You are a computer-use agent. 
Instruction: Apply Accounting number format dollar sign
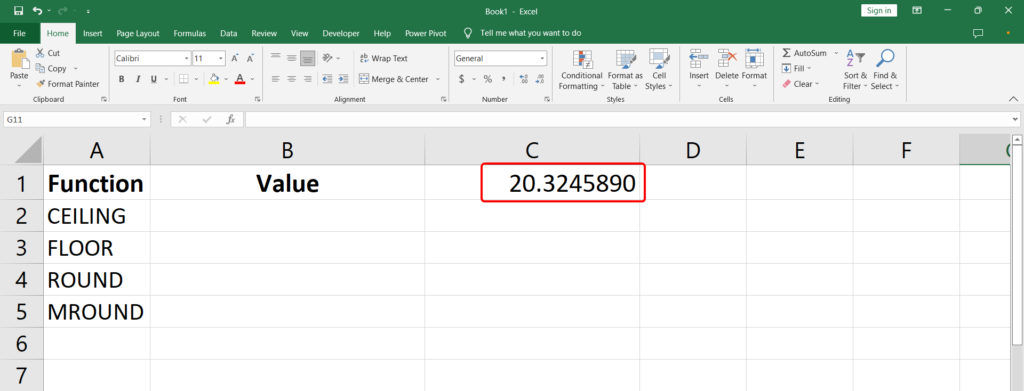click(x=462, y=79)
